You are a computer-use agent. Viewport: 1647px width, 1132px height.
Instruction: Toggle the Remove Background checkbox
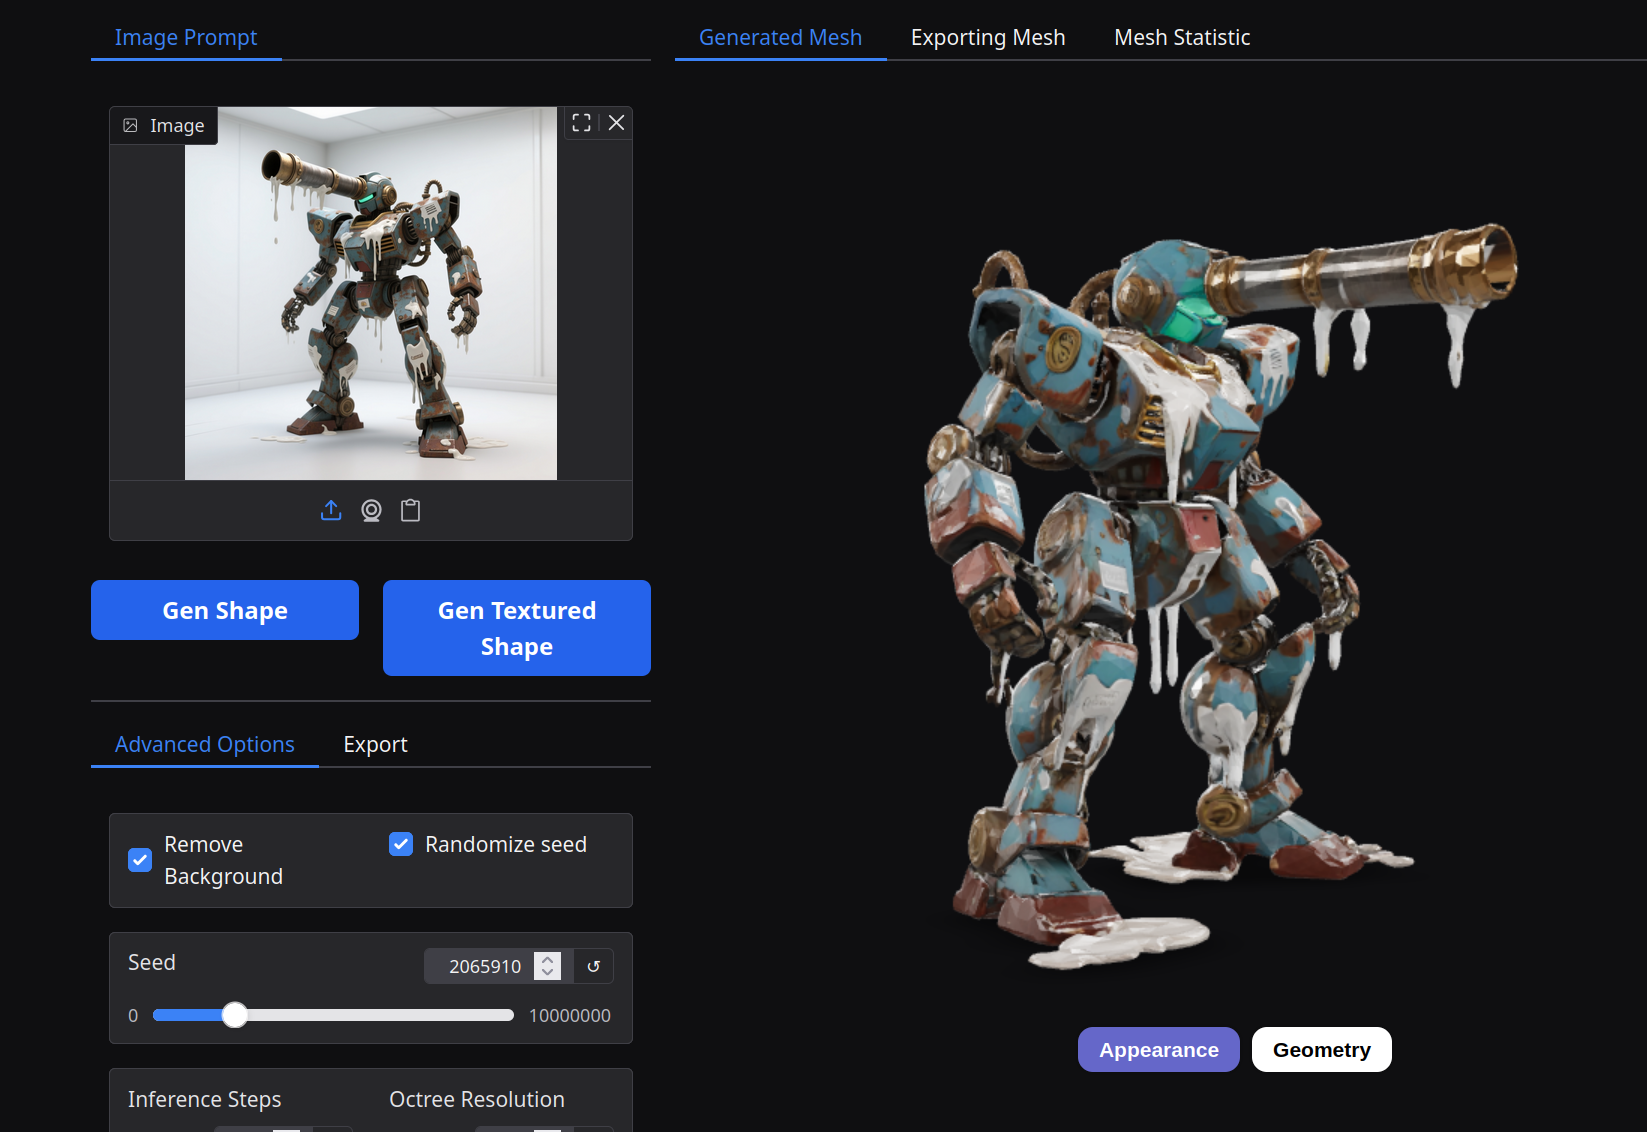point(140,860)
